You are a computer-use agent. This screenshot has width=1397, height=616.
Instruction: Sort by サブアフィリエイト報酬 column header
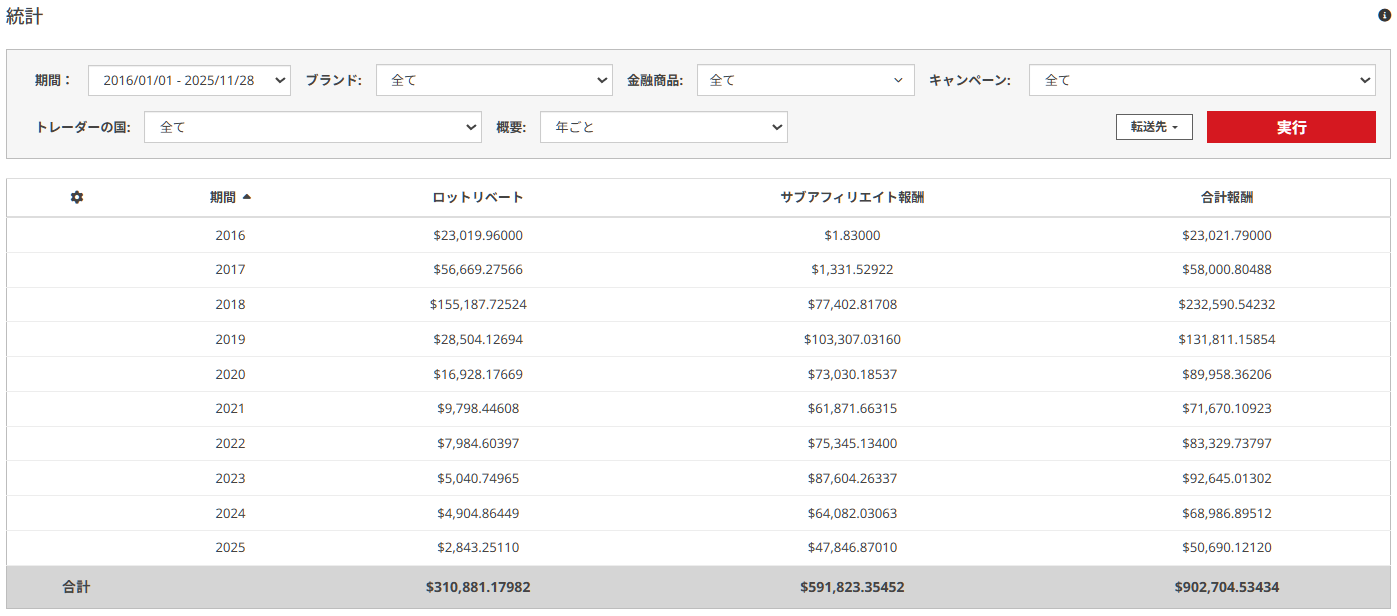point(851,198)
